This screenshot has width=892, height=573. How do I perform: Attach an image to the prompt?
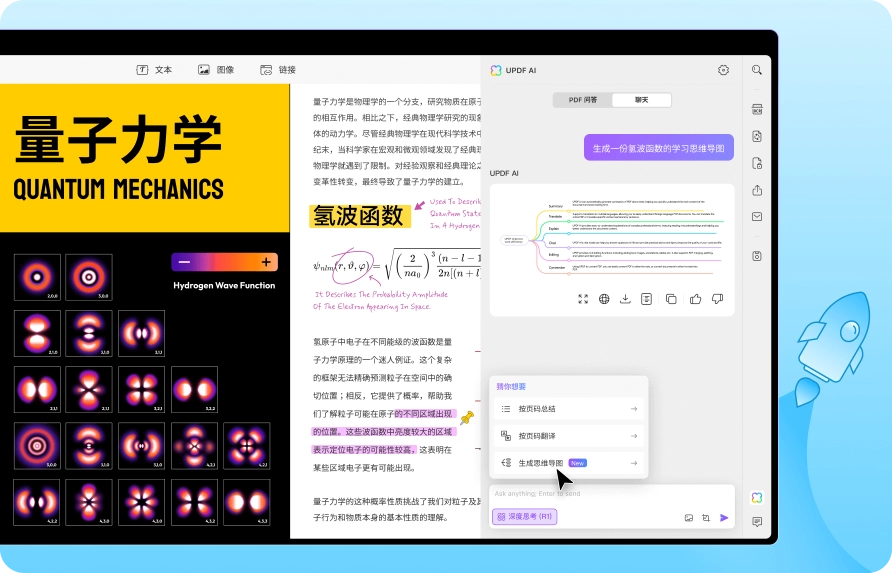[x=688, y=518]
